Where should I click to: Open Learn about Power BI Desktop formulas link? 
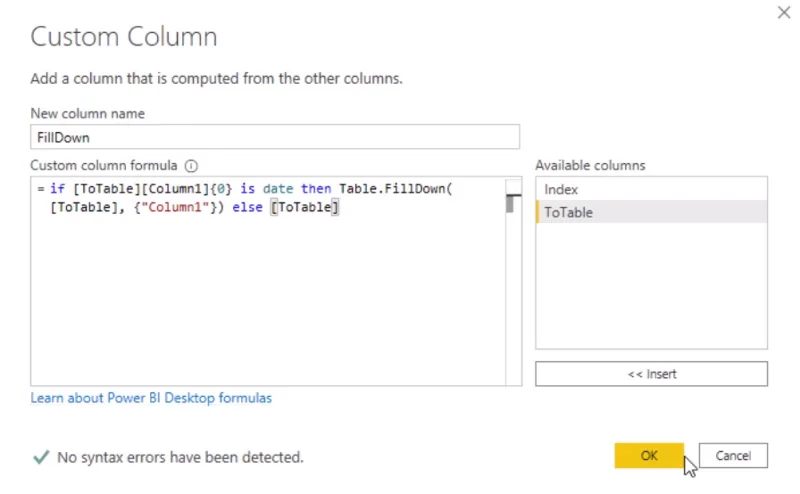tap(151, 398)
